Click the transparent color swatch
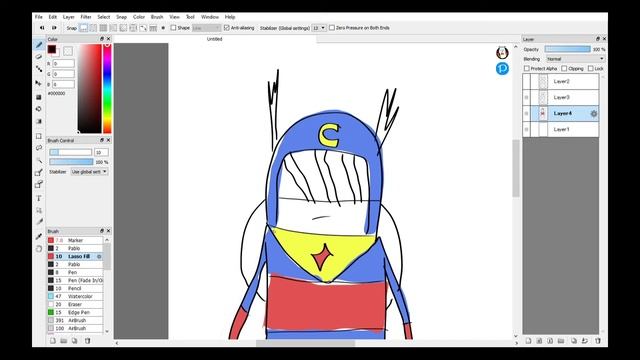 tap(68, 51)
